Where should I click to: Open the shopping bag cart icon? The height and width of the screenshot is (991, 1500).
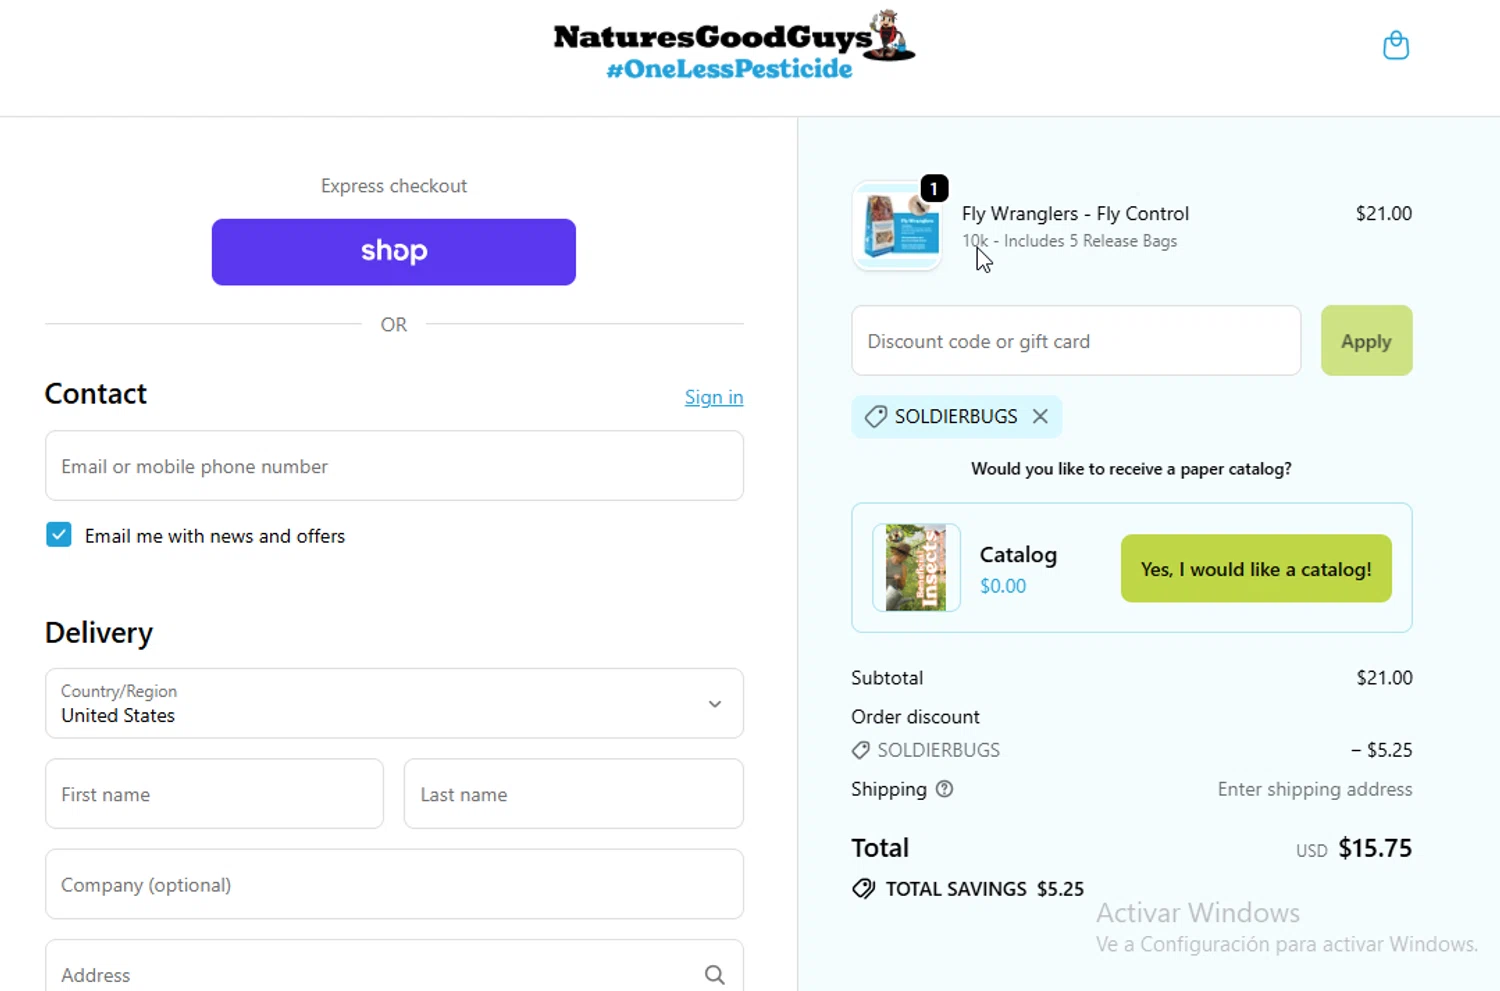1396,45
